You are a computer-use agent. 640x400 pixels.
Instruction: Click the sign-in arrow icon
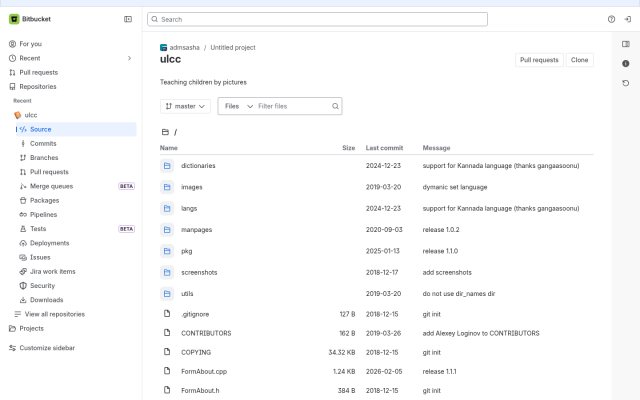click(x=628, y=19)
